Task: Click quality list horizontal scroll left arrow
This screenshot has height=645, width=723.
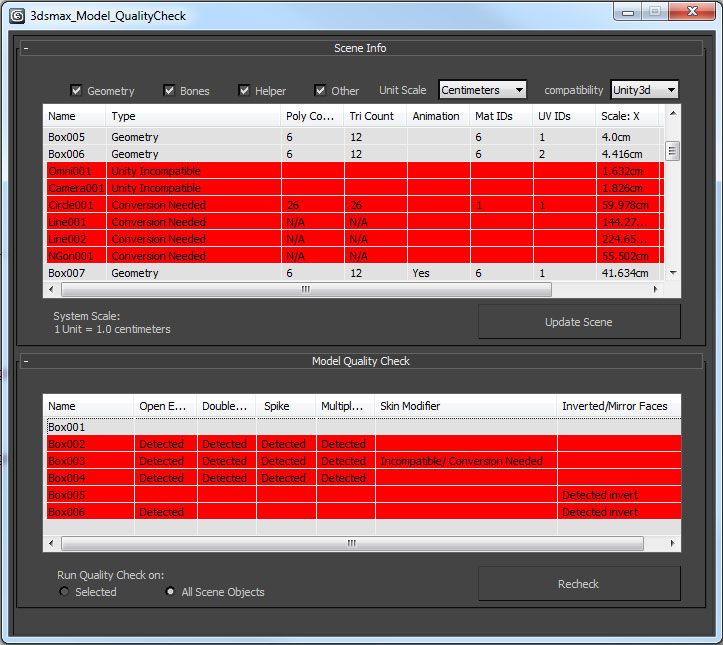Action: pos(51,543)
